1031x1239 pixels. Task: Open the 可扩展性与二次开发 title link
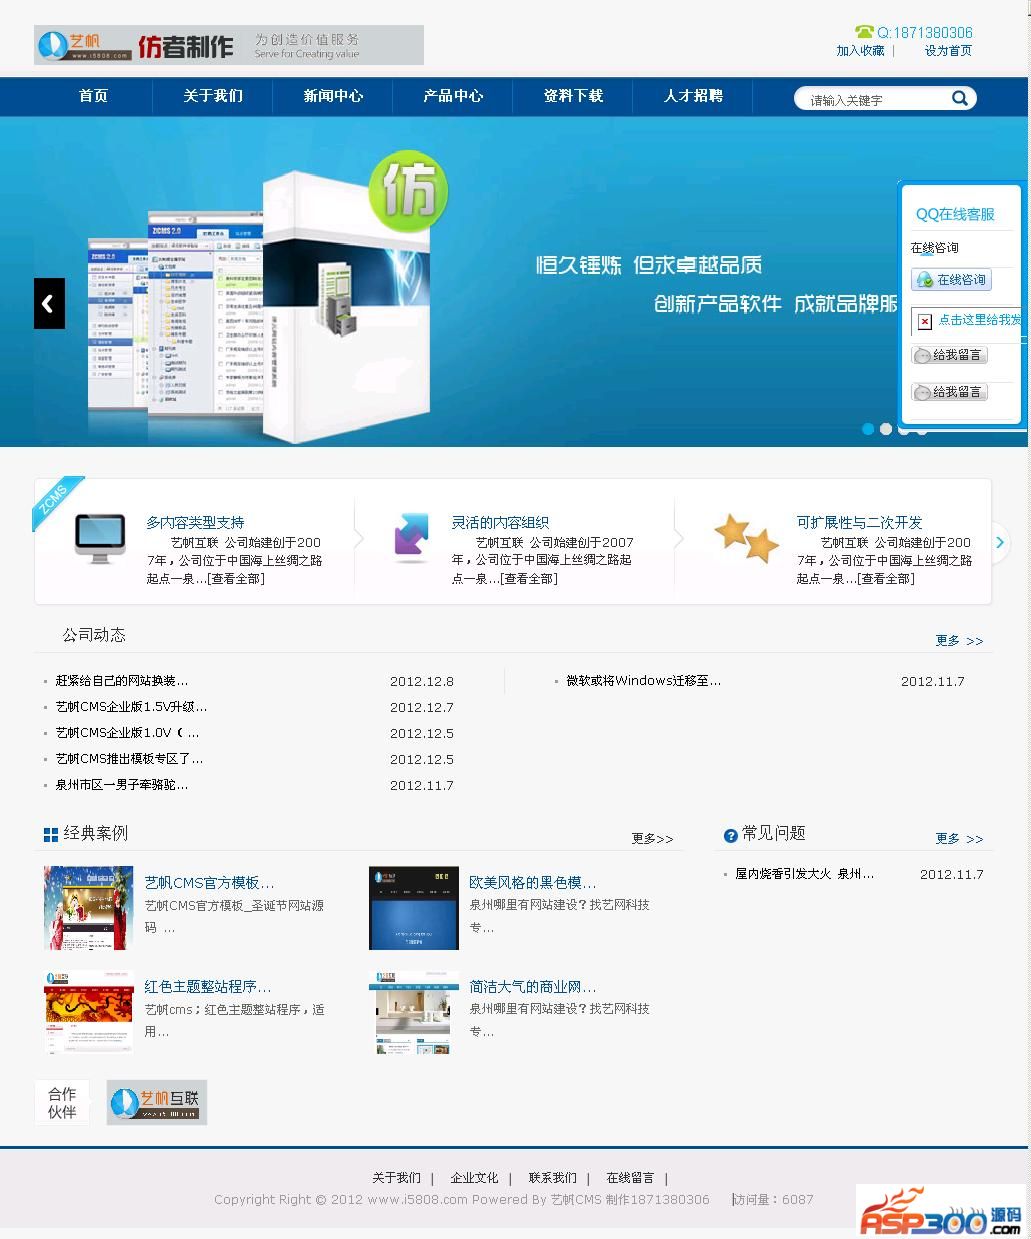[859, 522]
